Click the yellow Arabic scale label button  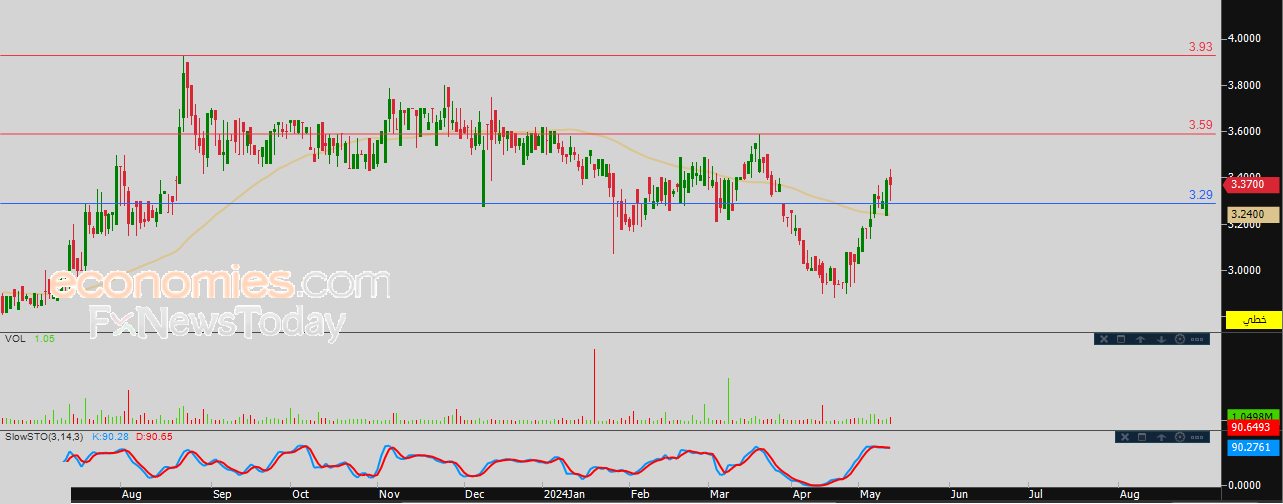click(1253, 320)
